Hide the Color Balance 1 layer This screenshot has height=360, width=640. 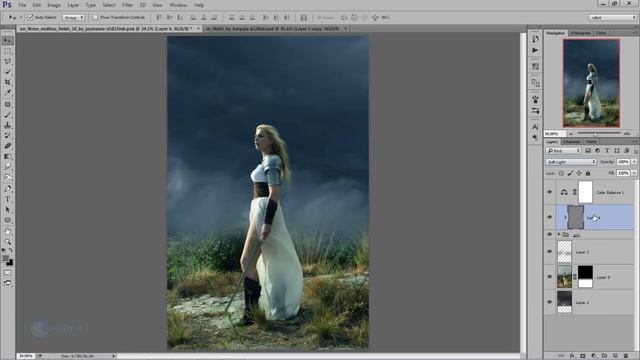tap(549, 192)
